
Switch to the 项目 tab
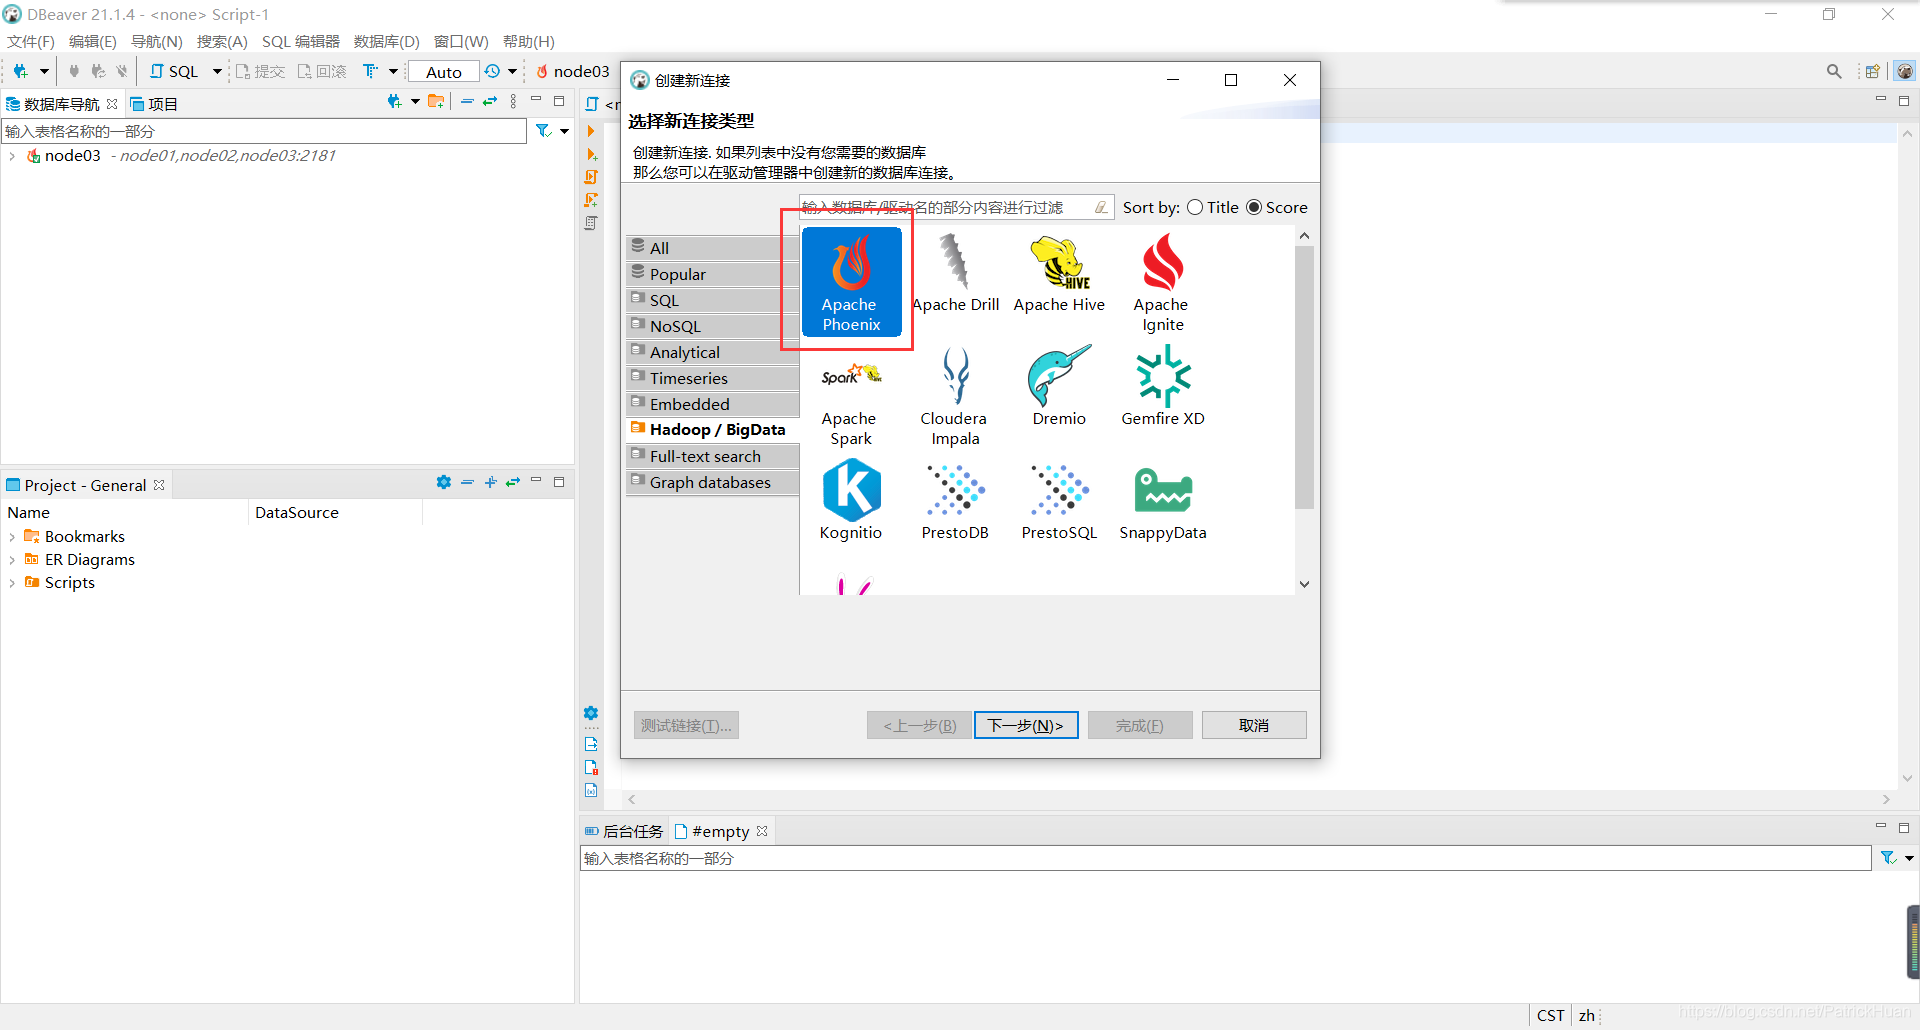coord(154,104)
